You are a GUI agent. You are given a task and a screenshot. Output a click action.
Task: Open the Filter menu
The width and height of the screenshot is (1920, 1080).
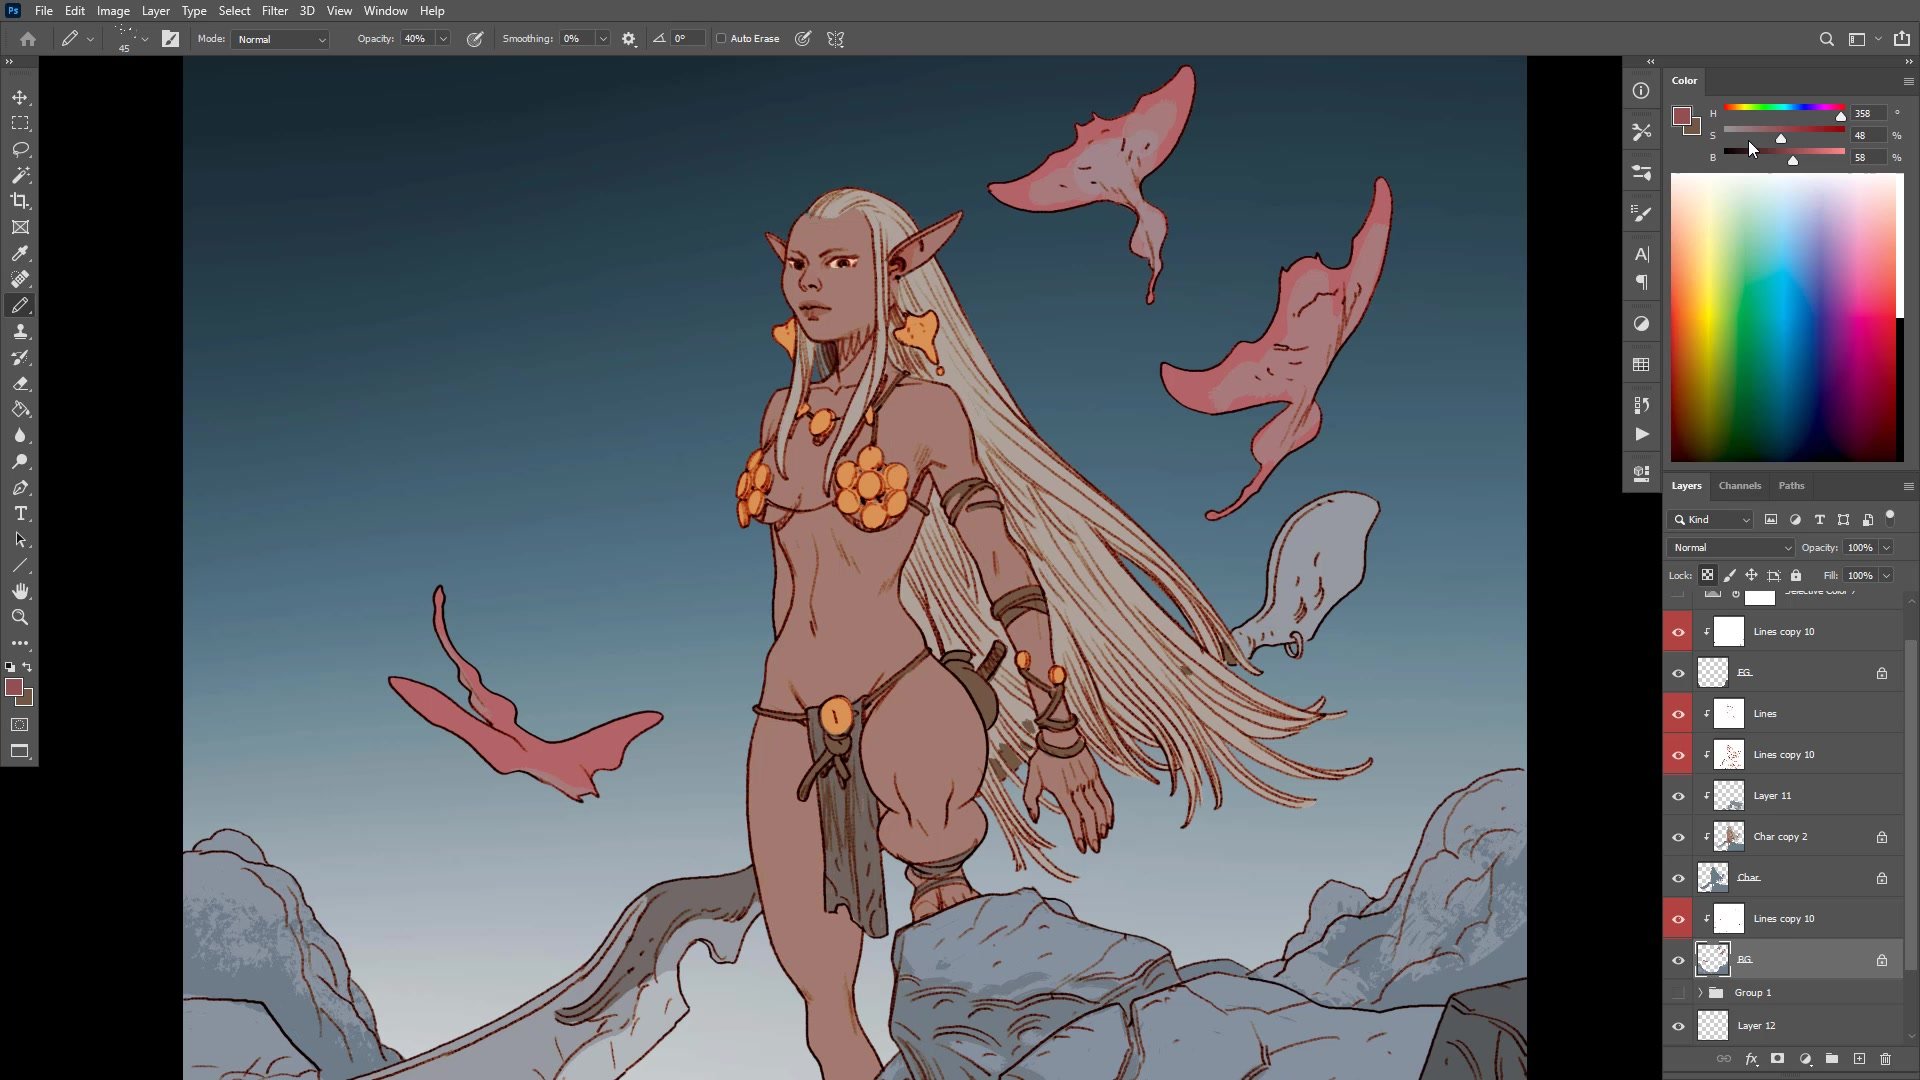pos(274,11)
